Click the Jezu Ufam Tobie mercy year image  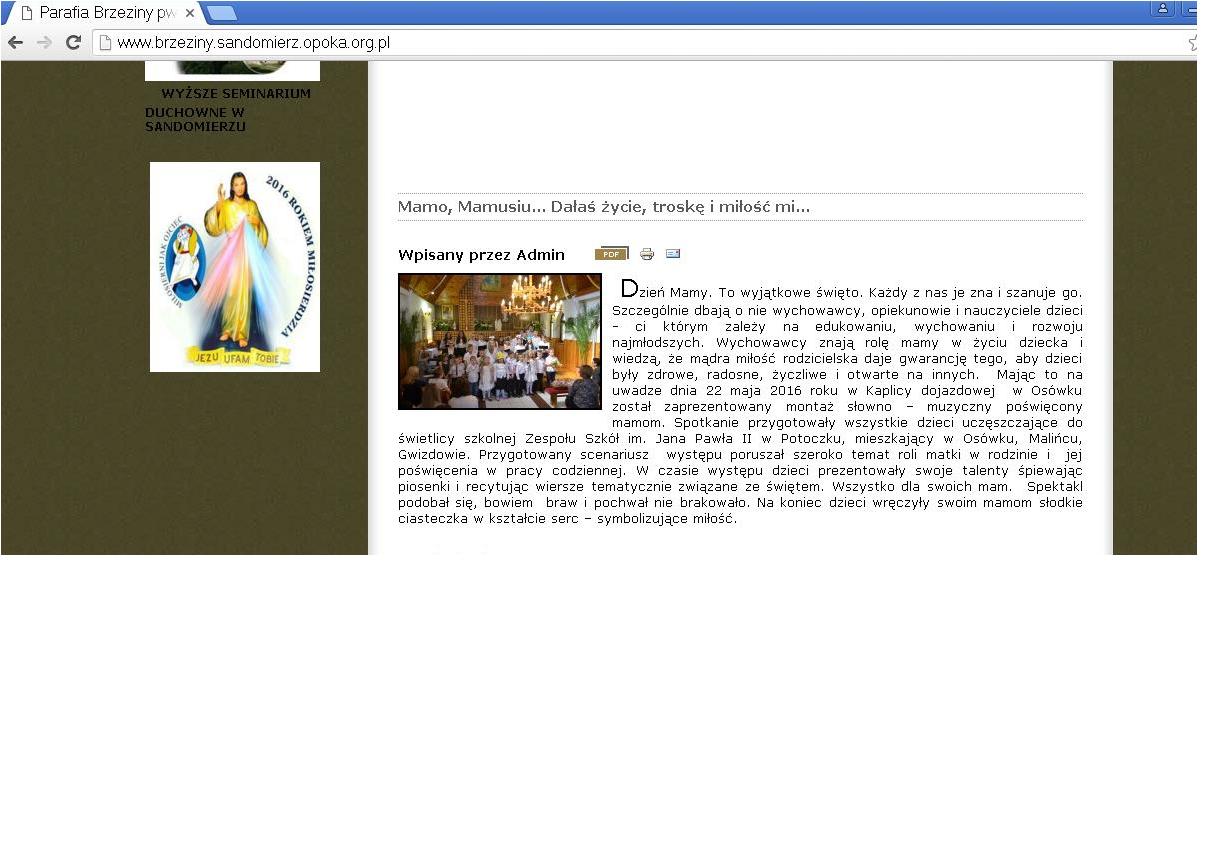point(235,267)
